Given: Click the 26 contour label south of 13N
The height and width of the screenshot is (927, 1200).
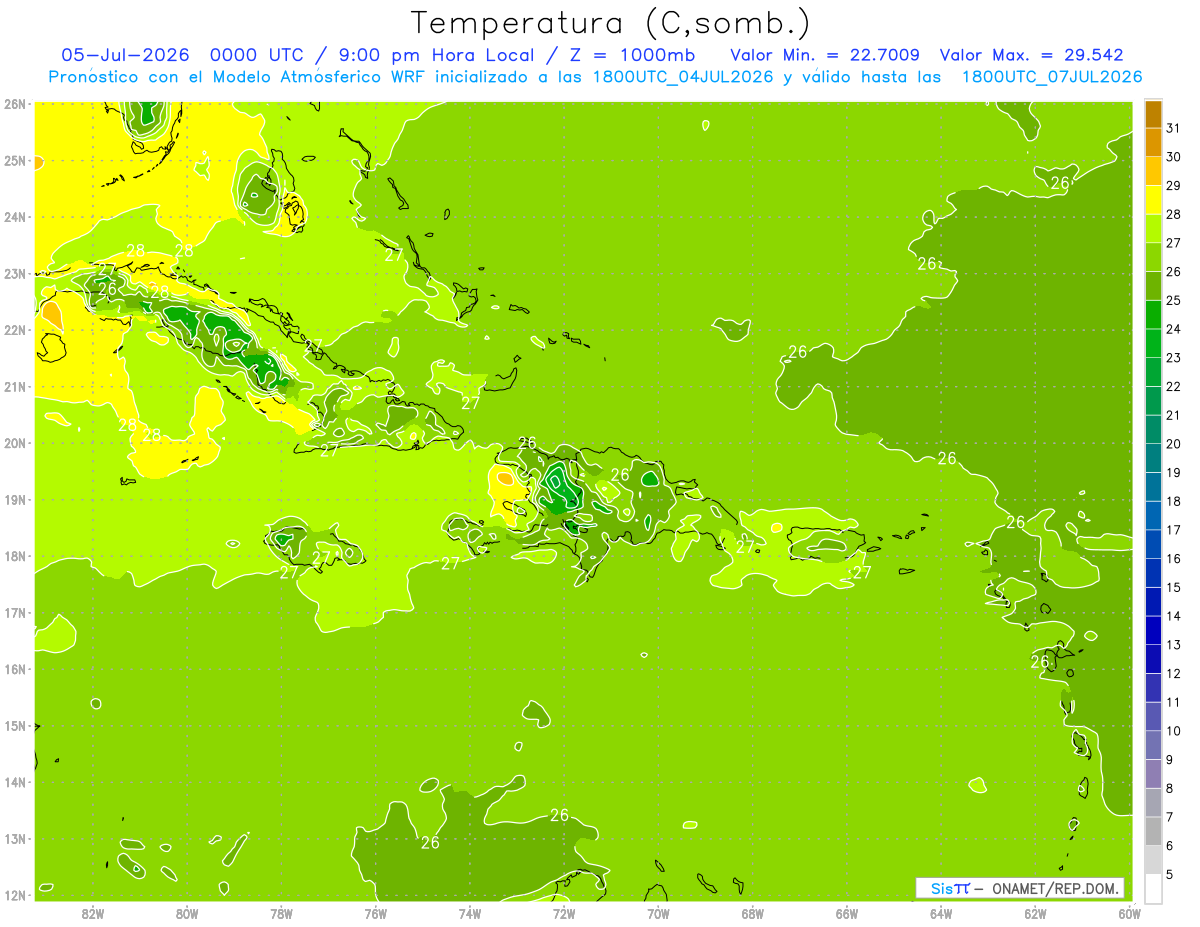Looking at the screenshot, I should pyautogui.click(x=430, y=843).
